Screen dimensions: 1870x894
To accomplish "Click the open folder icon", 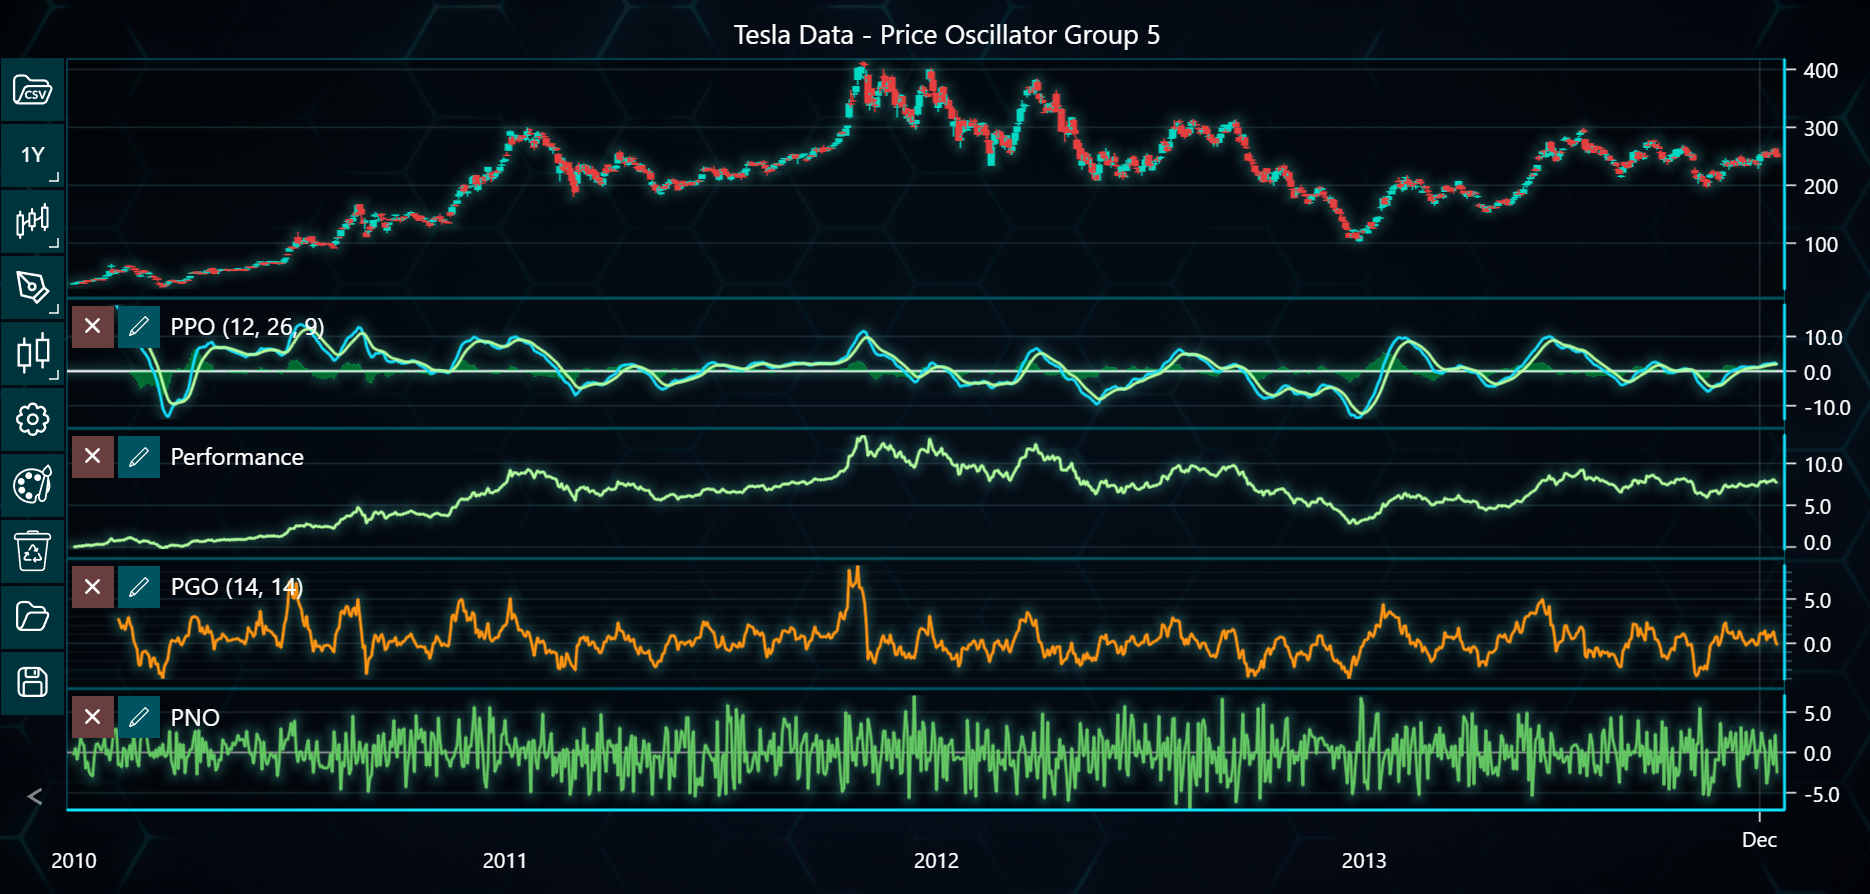I will (32, 617).
